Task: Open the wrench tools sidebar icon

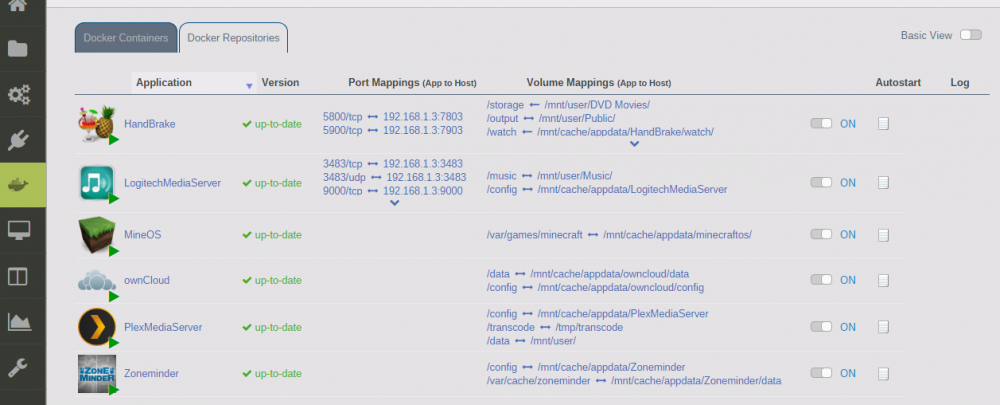Action: pyautogui.click(x=18, y=367)
